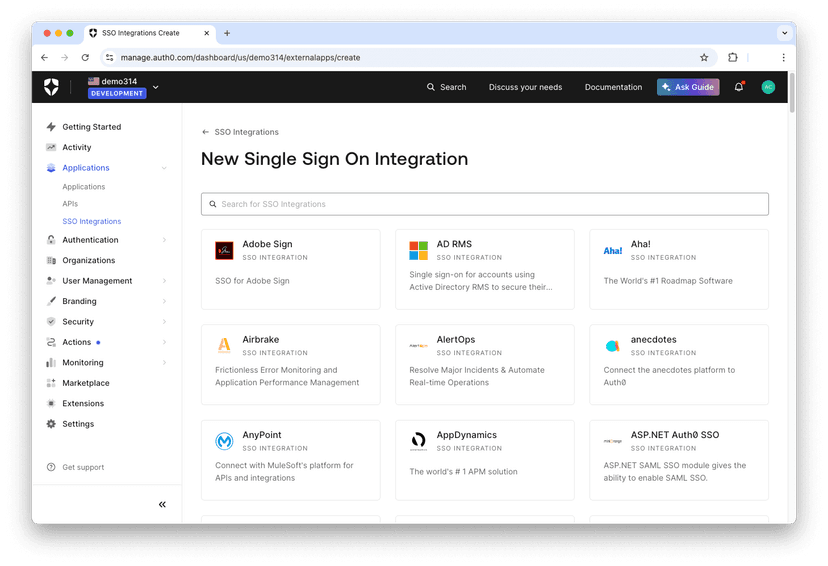Click the AD RMS Microsoft logo

(418, 250)
